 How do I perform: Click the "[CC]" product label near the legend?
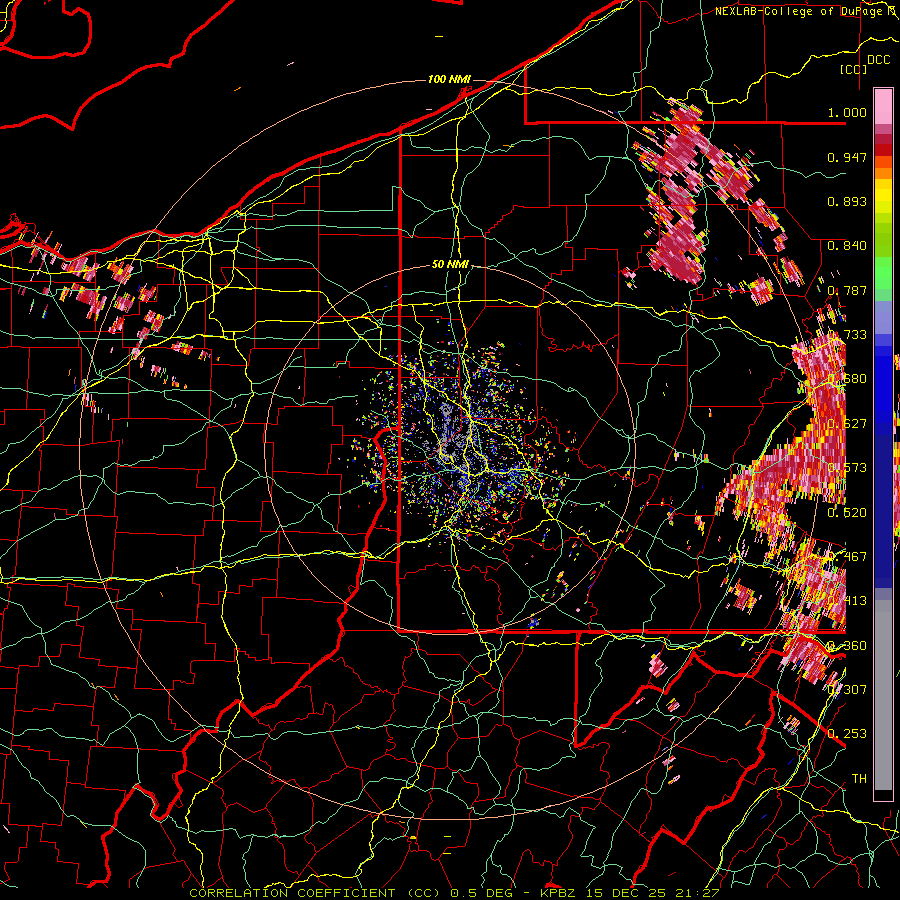tap(854, 69)
